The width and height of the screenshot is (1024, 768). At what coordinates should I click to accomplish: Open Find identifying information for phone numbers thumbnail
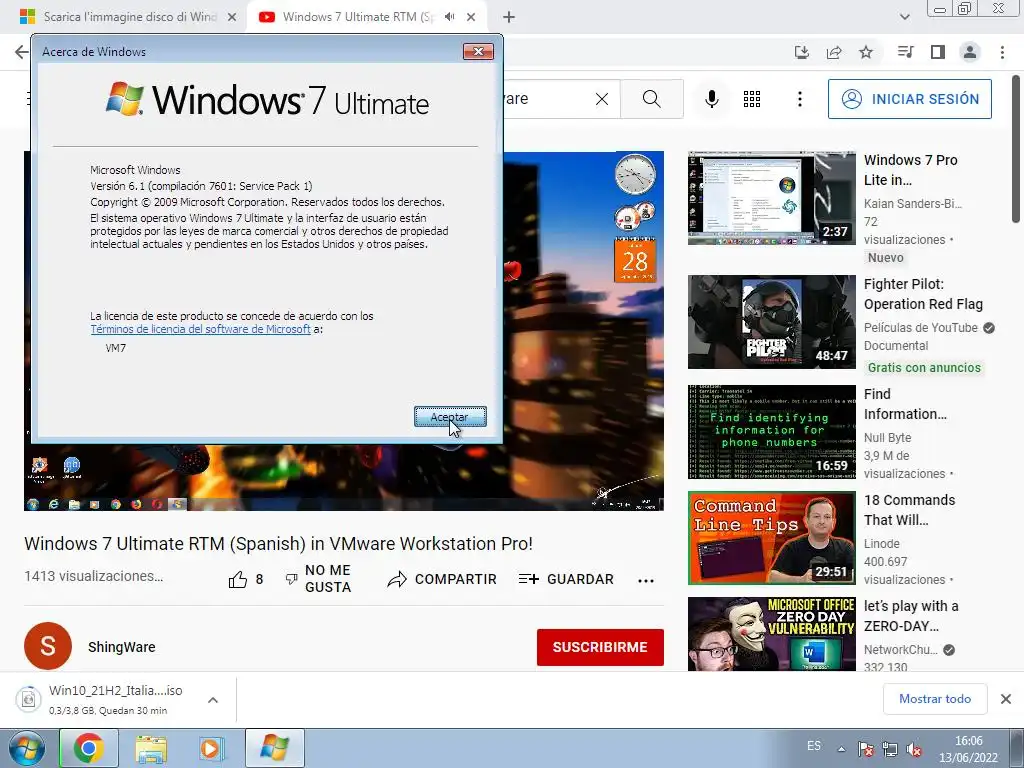pos(771,432)
